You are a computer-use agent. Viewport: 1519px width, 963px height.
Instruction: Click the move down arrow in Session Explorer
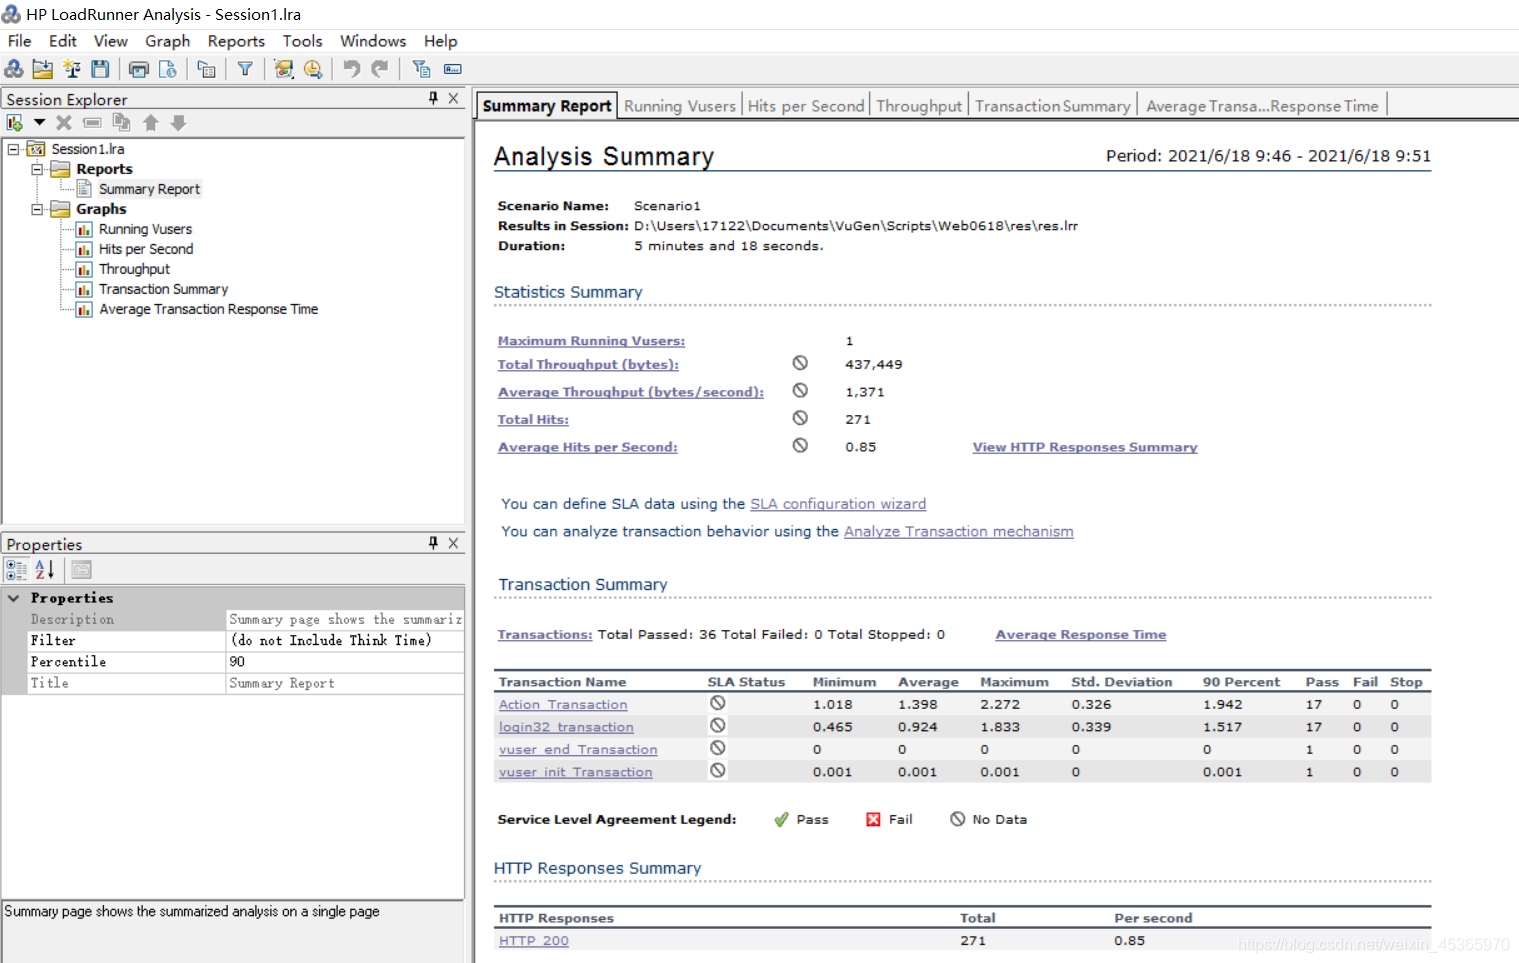click(x=179, y=123)
